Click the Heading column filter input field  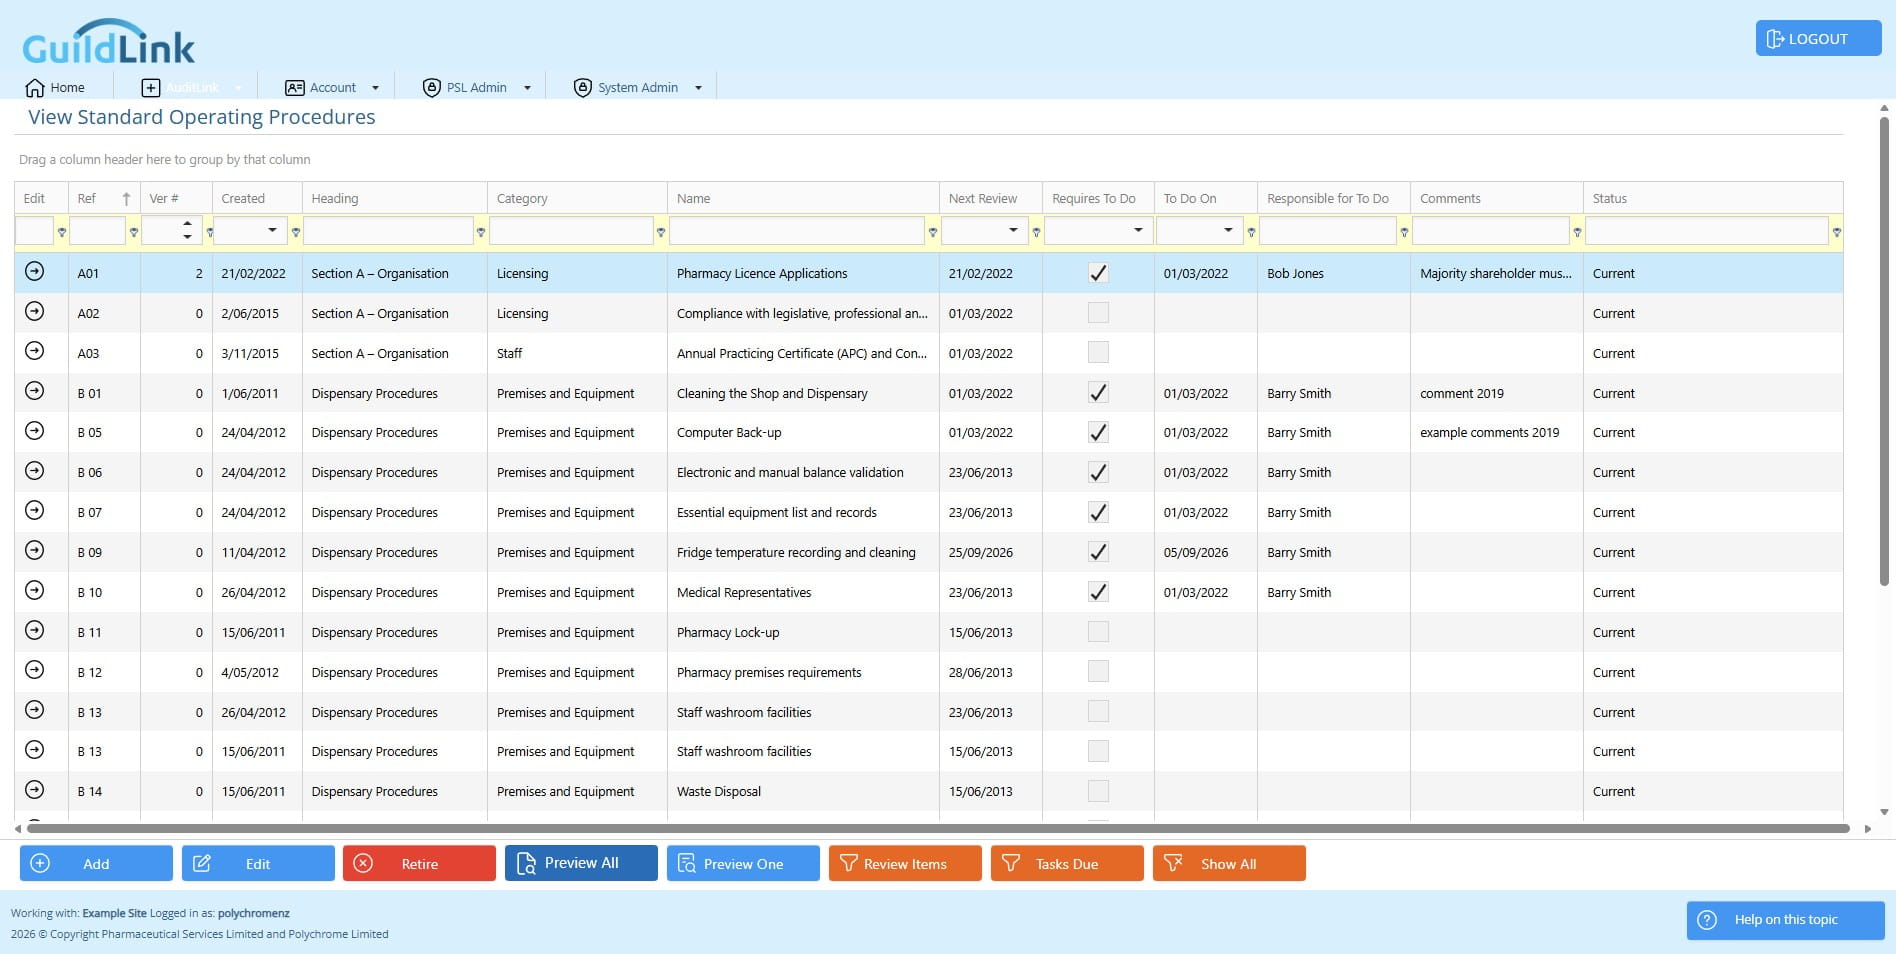(388, 231)
